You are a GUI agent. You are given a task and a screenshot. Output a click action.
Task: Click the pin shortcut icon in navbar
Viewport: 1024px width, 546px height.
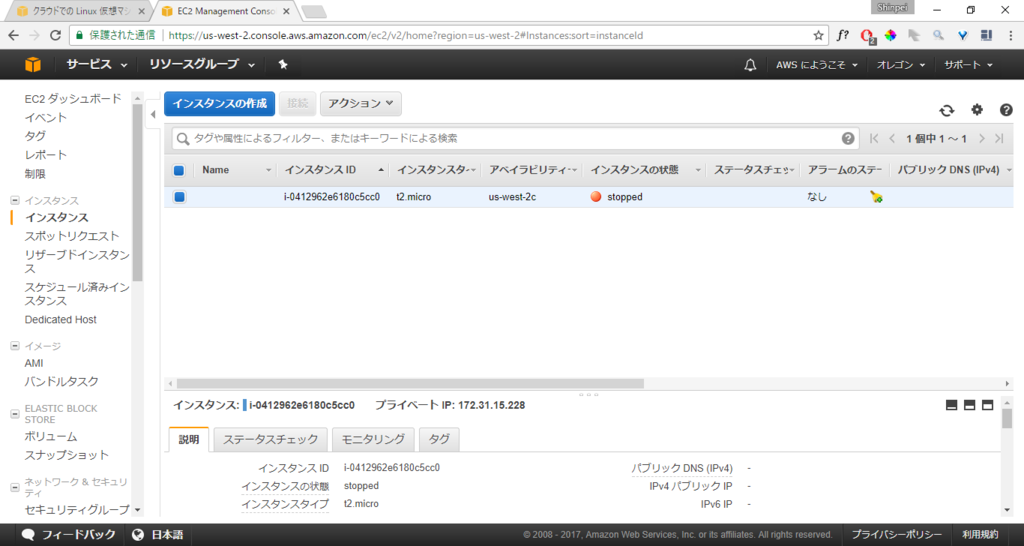[x=283, y=64]
